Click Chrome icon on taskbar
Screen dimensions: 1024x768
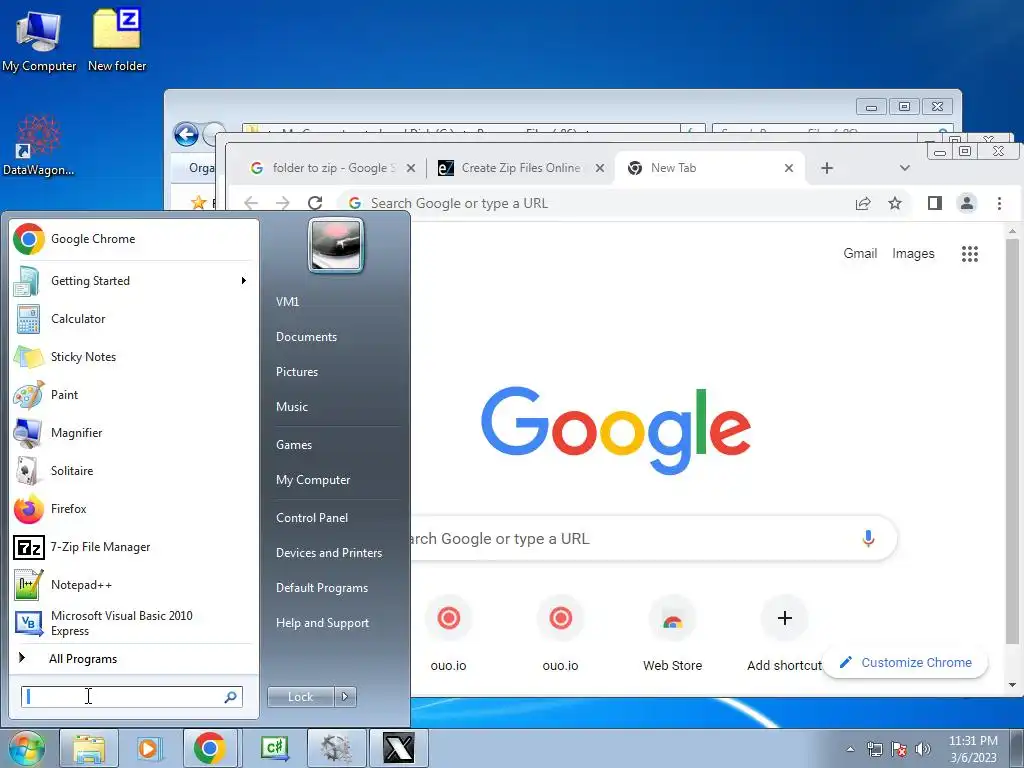(210, 748)
